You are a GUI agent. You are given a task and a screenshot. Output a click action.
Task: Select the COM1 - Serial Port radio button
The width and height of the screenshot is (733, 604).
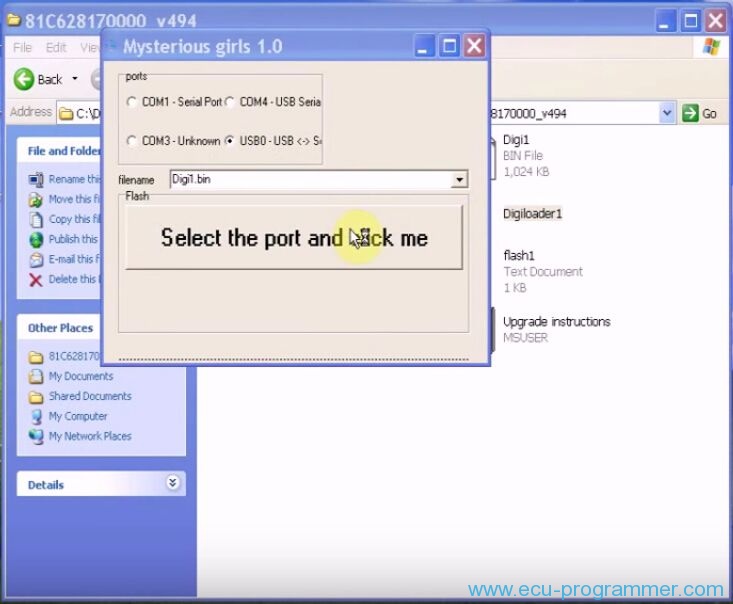(132, 102)
